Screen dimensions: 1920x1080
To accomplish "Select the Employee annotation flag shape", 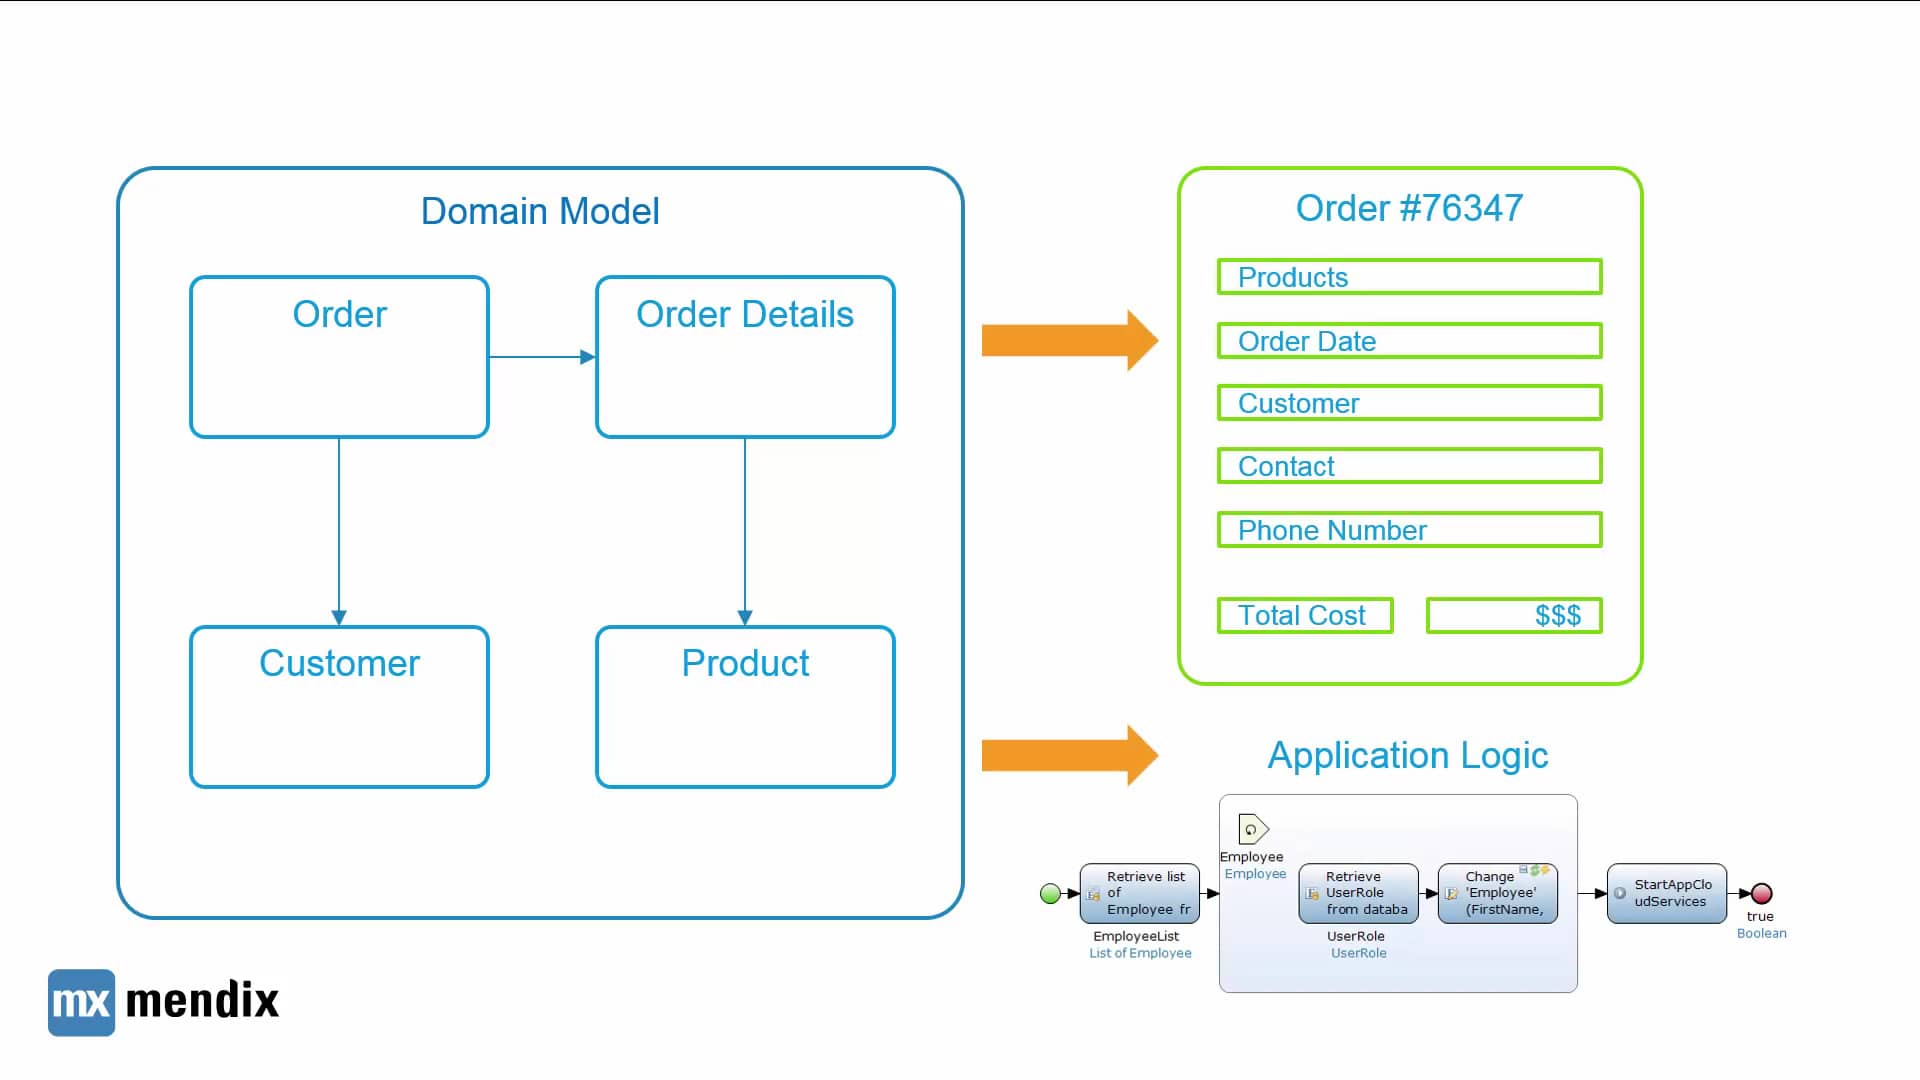I will [1253, 828].
